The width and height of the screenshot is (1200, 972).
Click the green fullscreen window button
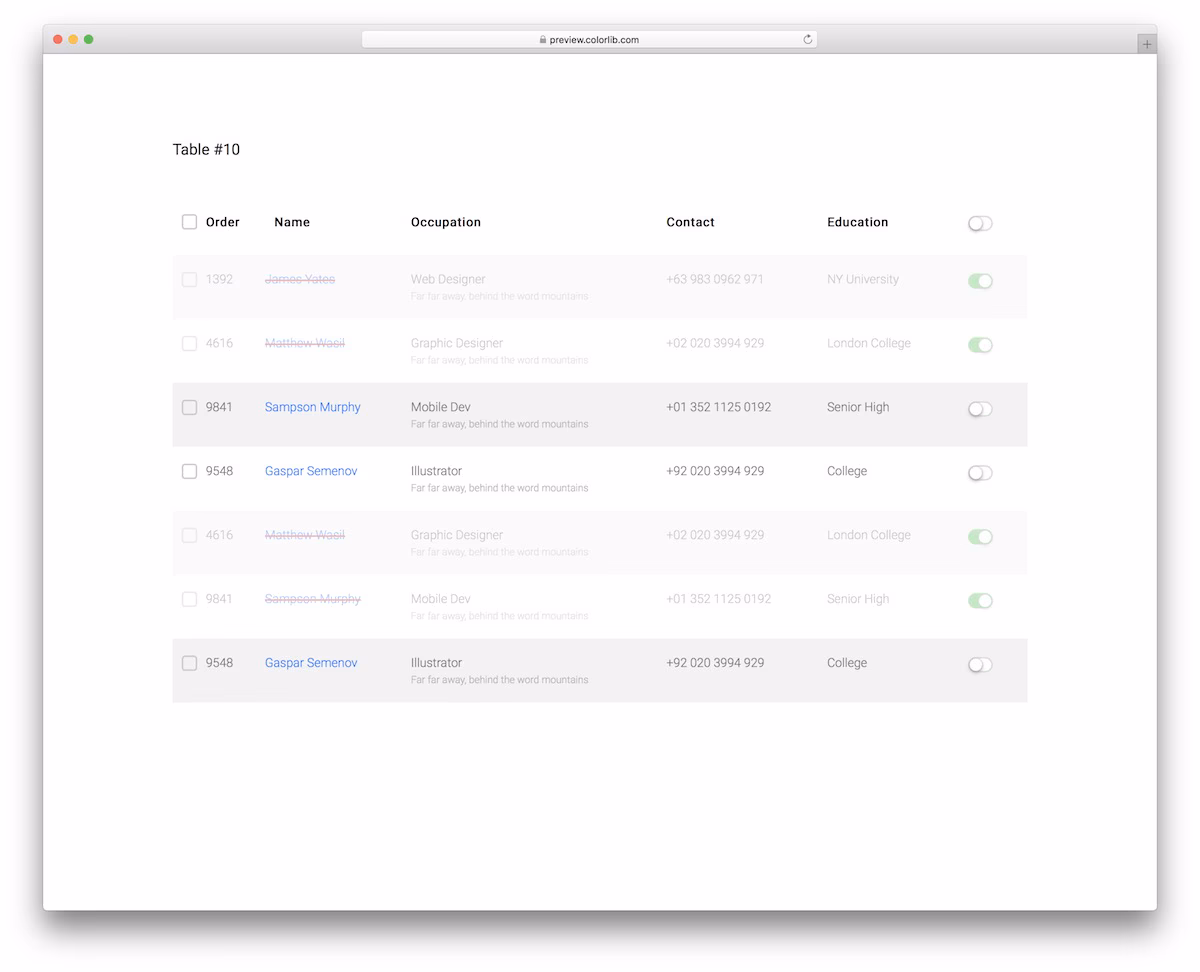coord(88,39)
